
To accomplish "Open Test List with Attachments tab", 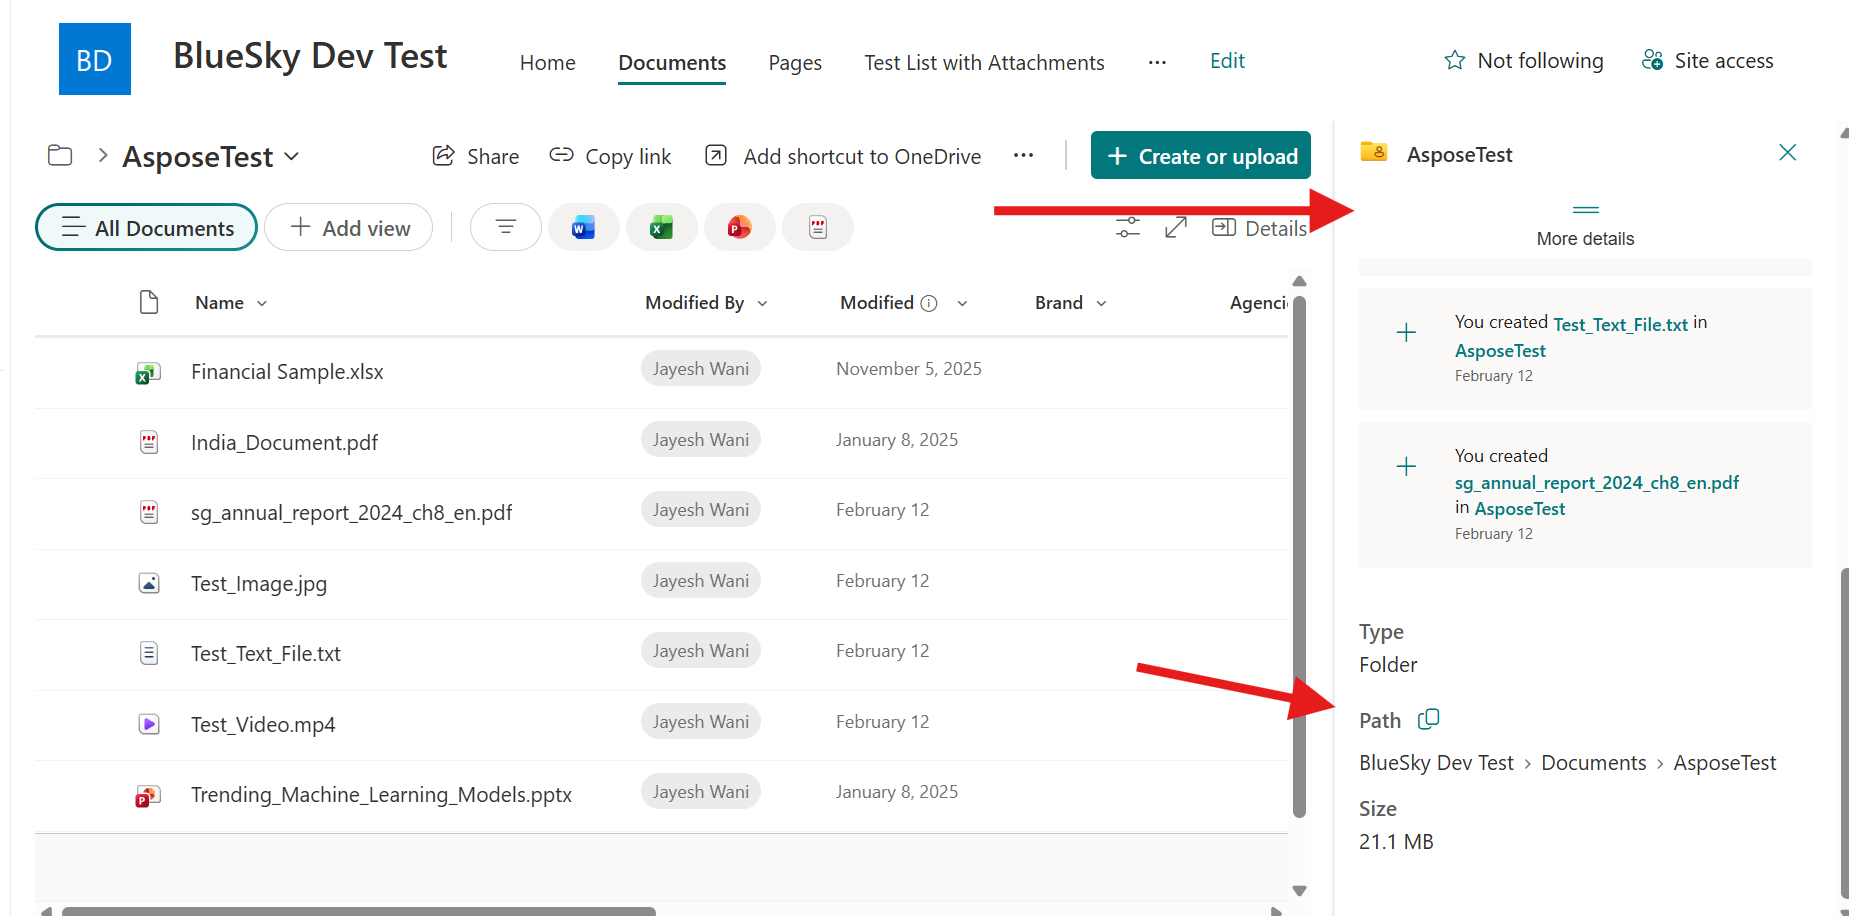I will coord(984,63).
